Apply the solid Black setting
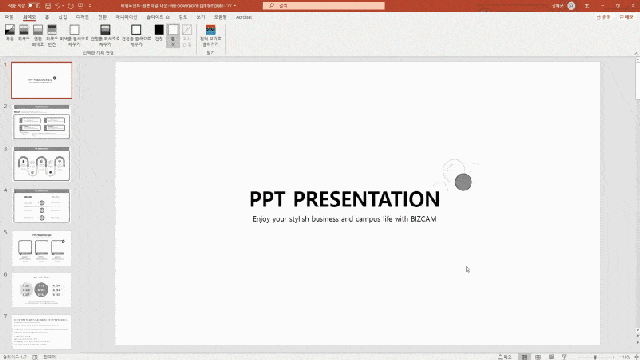 tap(159, 33)
